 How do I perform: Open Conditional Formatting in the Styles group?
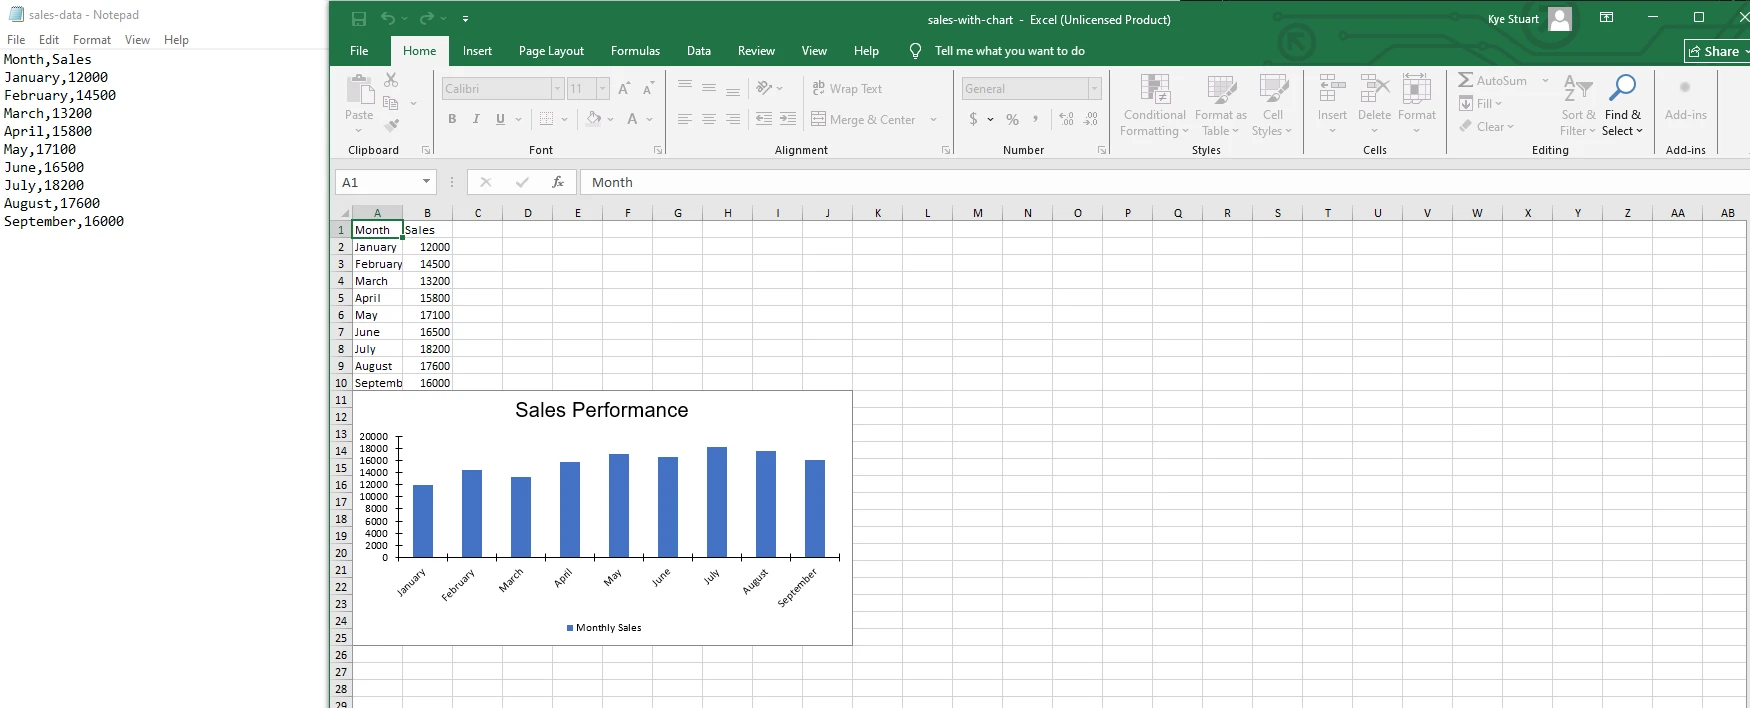tap(1155, 106)
